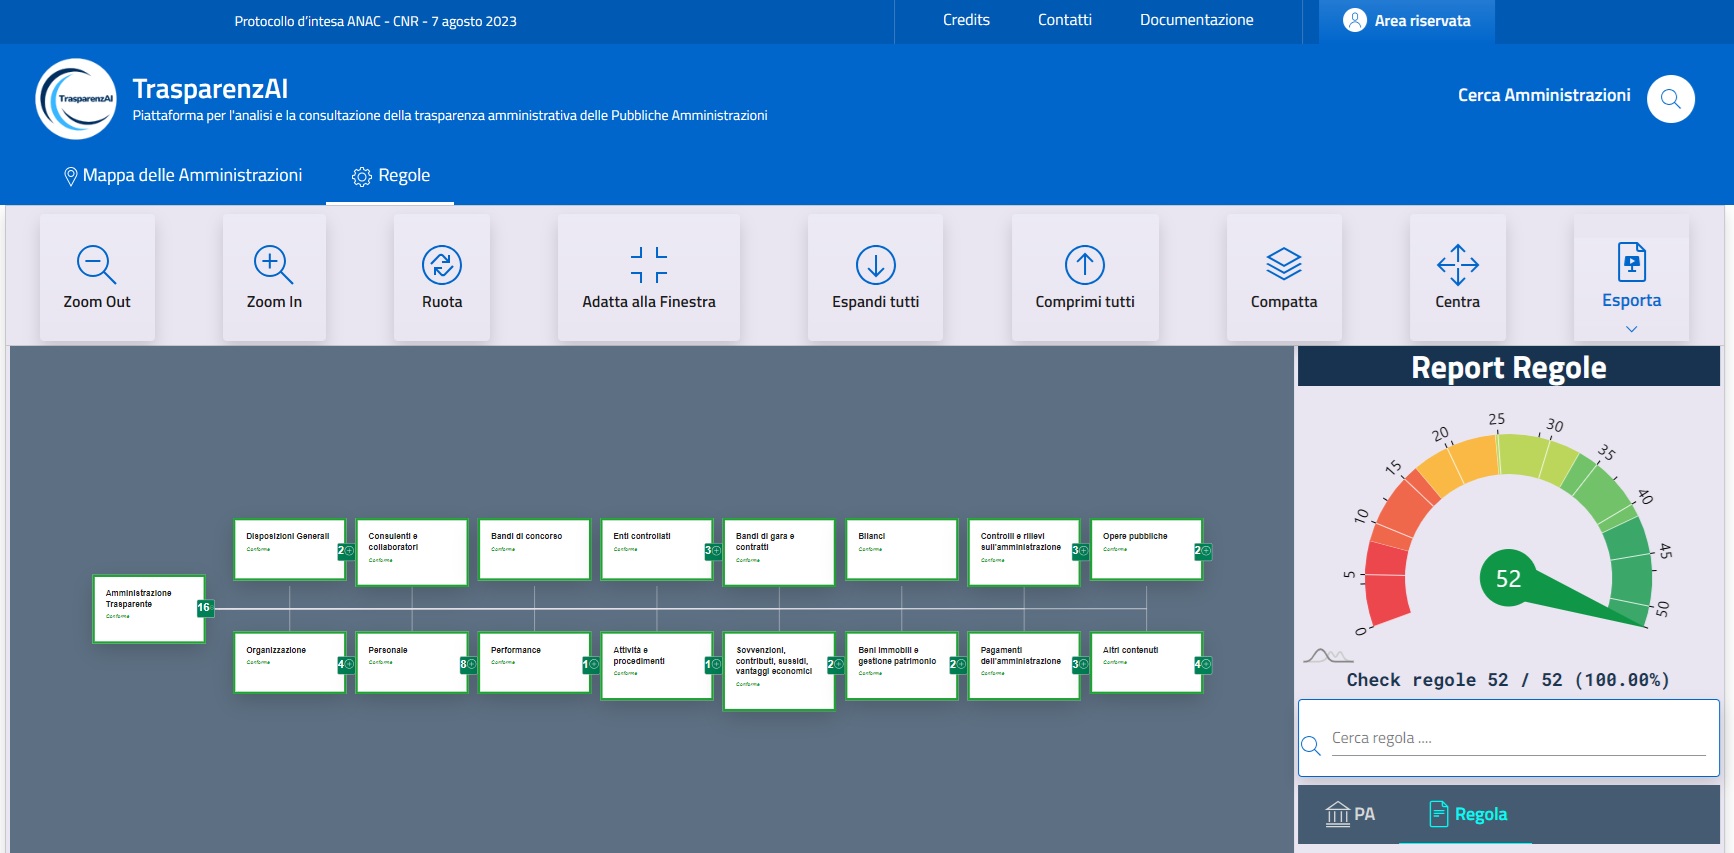Image resolution: width=1734 pixels, height=853 pixels.
Task: Click the Zoom Out magnifier icon
Action: coord(97,265)
